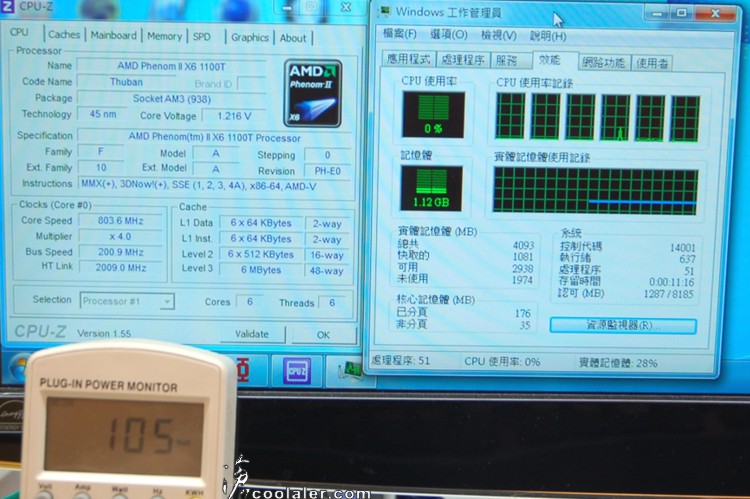Select the 效能 tab in Task Manager

coord(550,59)
